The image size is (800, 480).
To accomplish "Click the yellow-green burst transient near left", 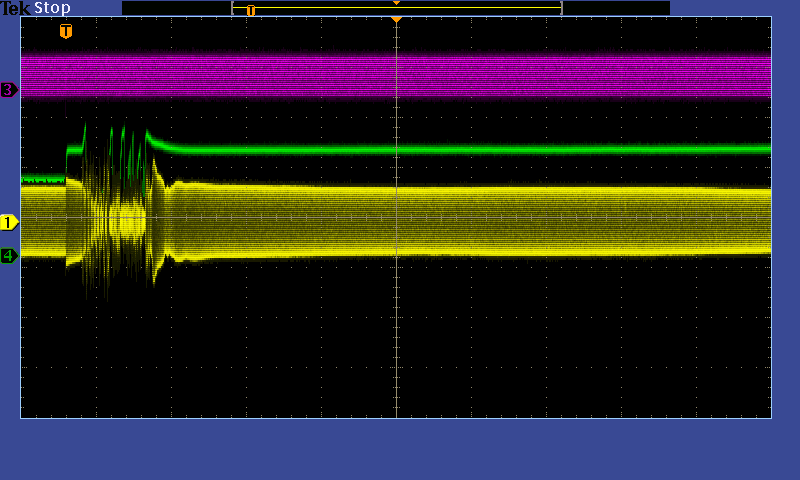I will tap(115, 210).
